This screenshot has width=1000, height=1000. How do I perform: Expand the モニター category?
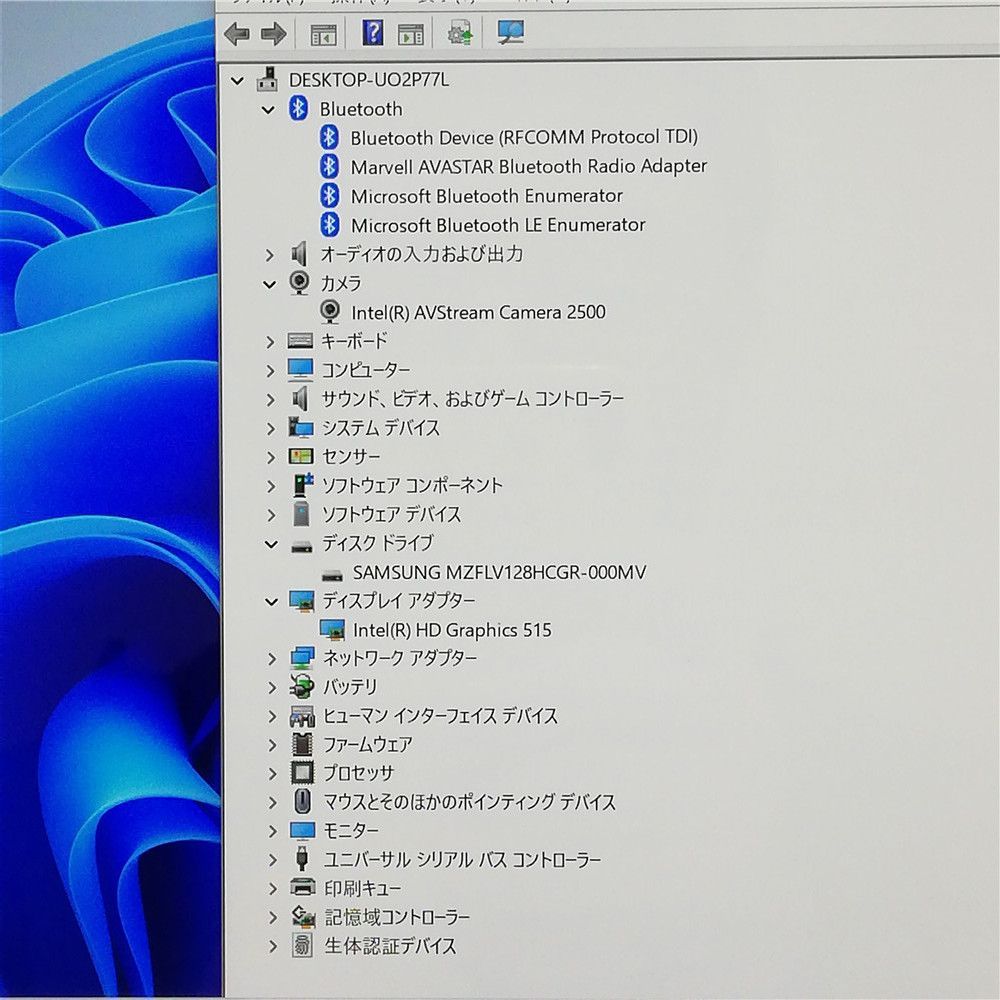coord(272,831)
